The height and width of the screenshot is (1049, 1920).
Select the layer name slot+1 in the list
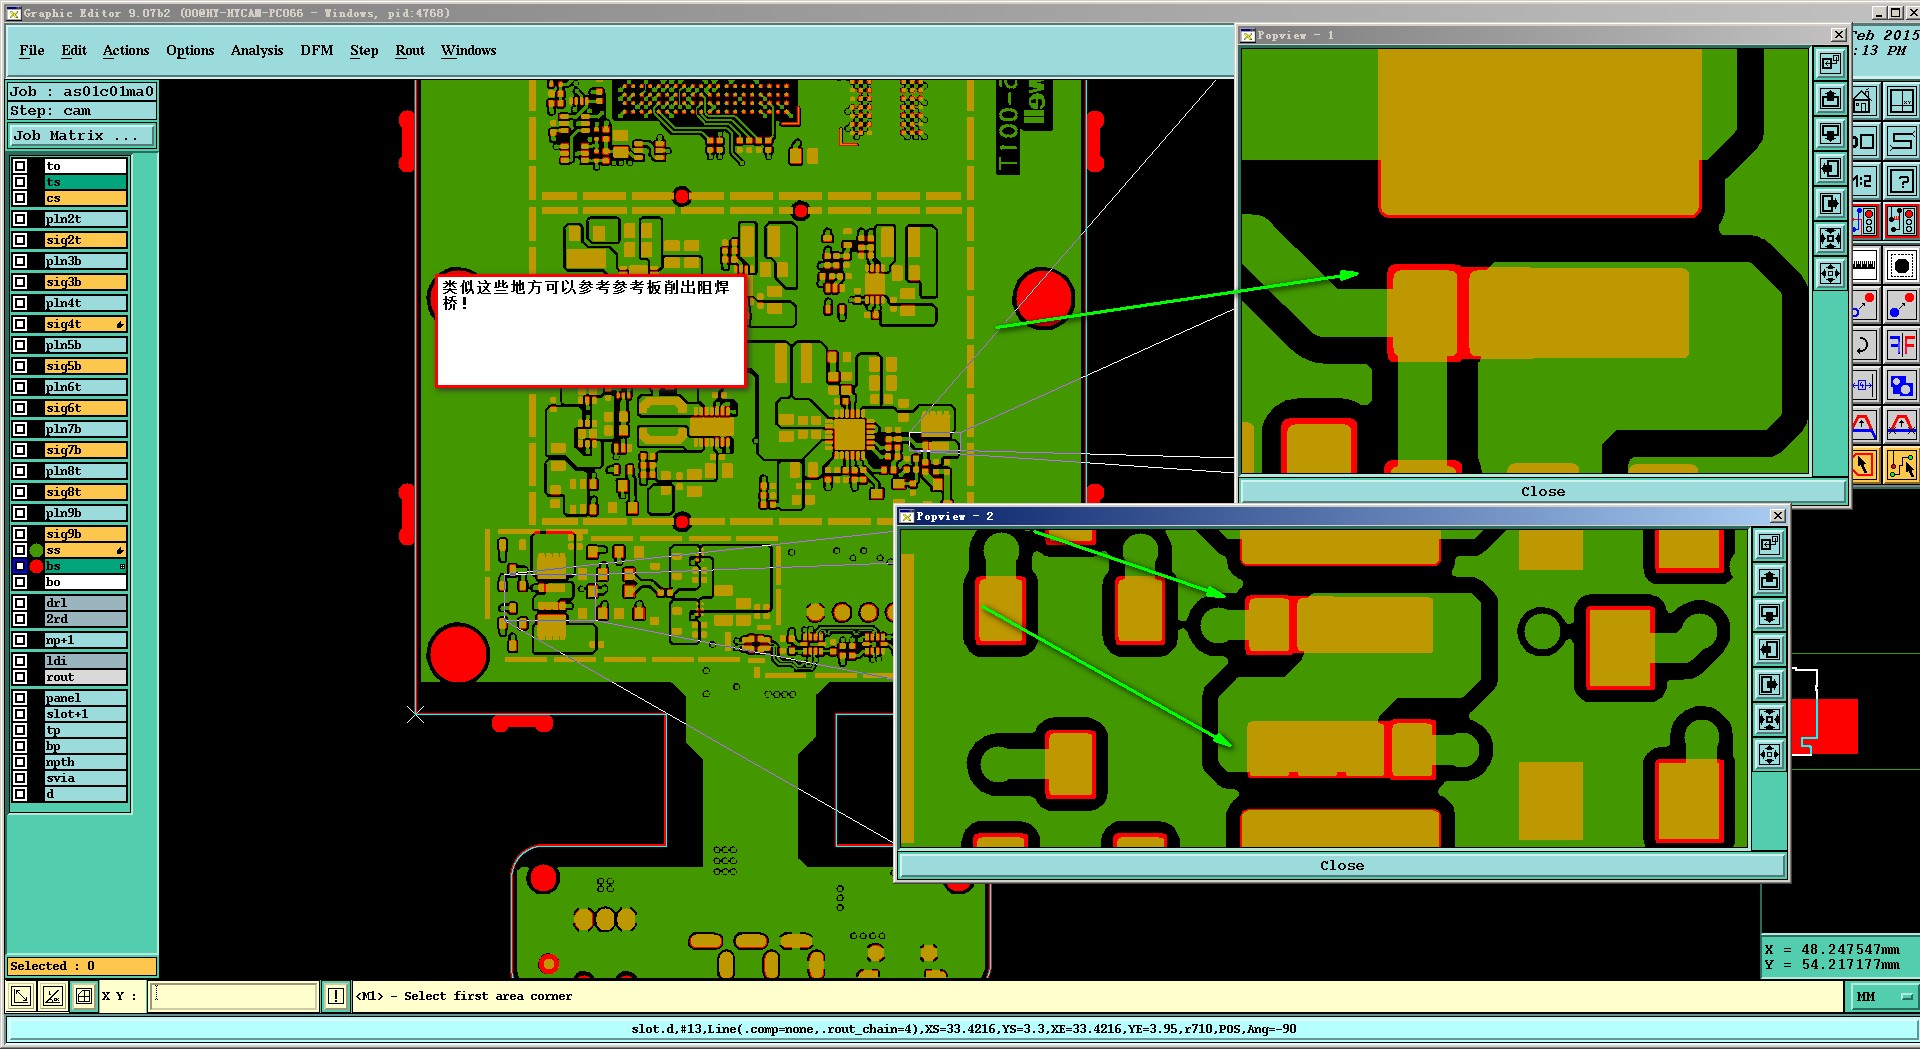[85, 714]
